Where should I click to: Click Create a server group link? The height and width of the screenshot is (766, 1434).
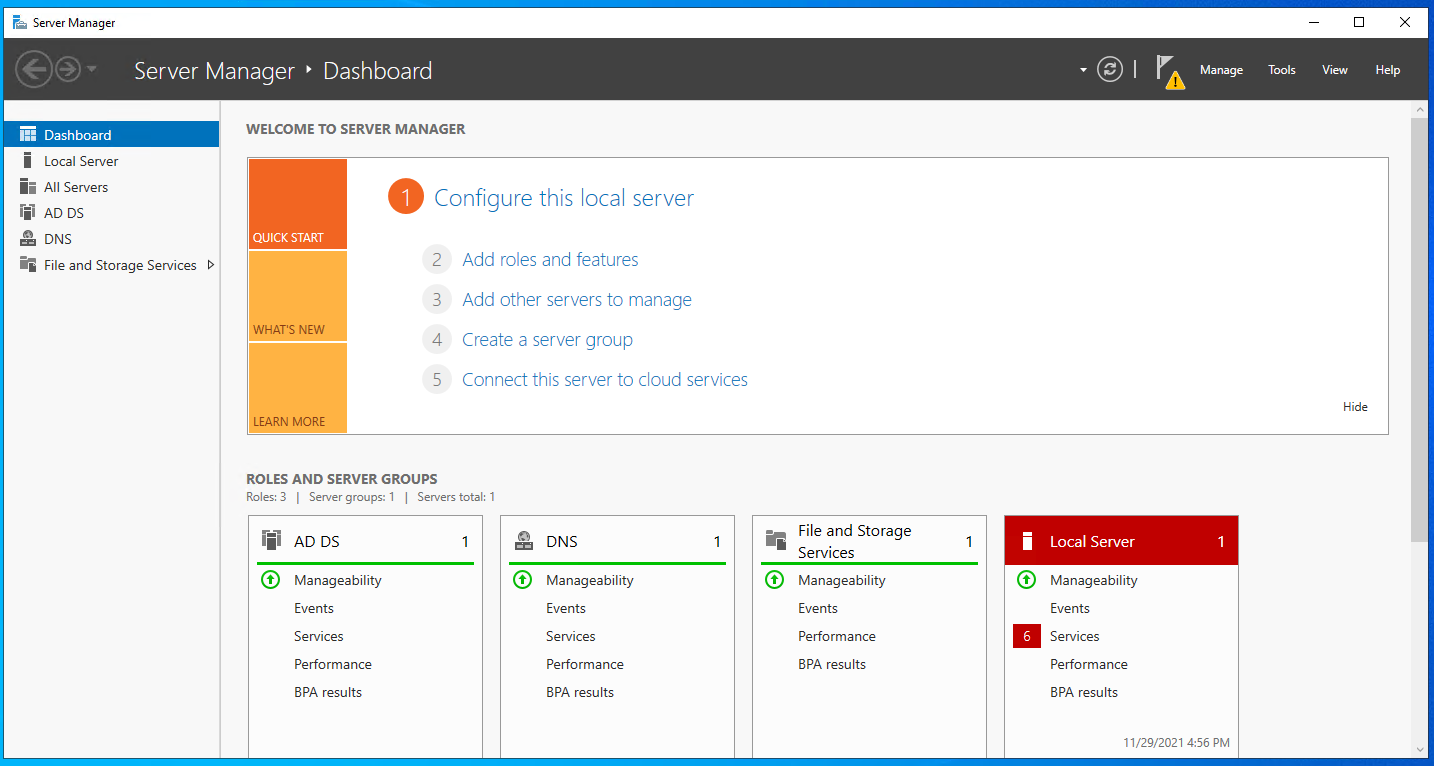click(547, 340)
